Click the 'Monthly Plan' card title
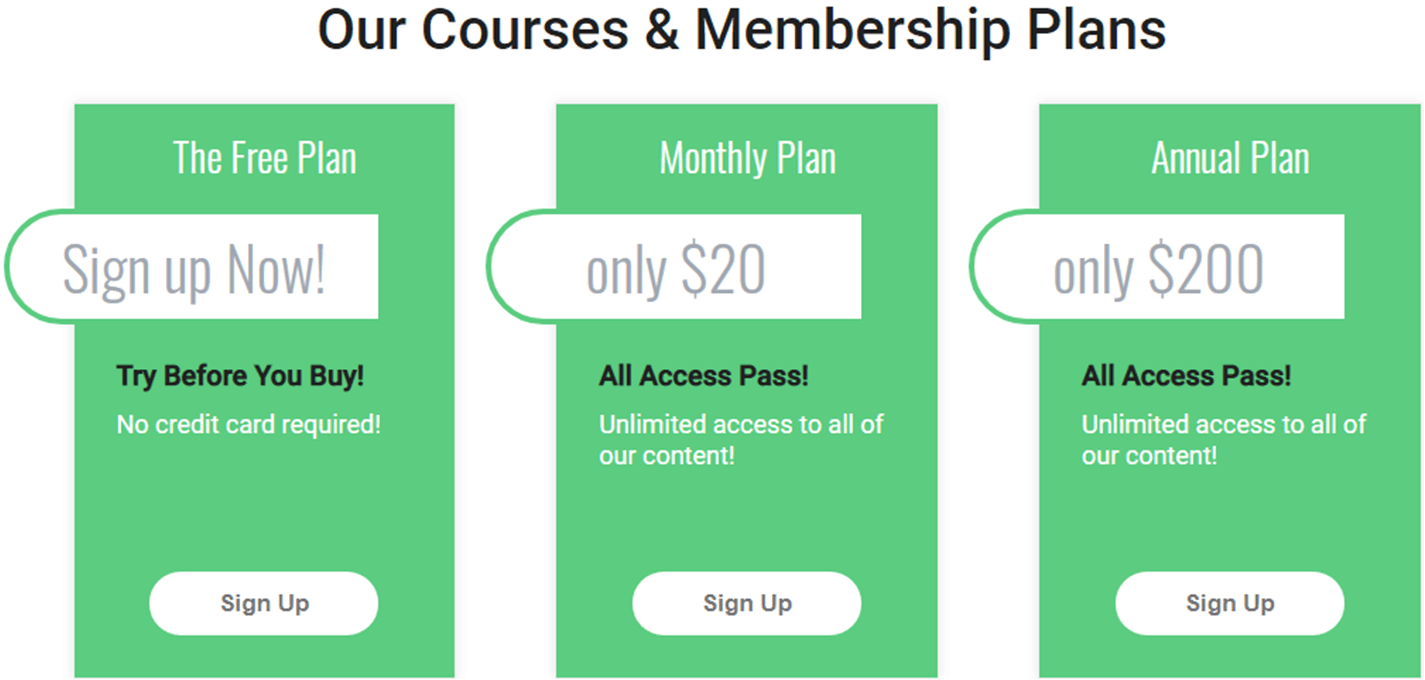 tap(747, 158)
